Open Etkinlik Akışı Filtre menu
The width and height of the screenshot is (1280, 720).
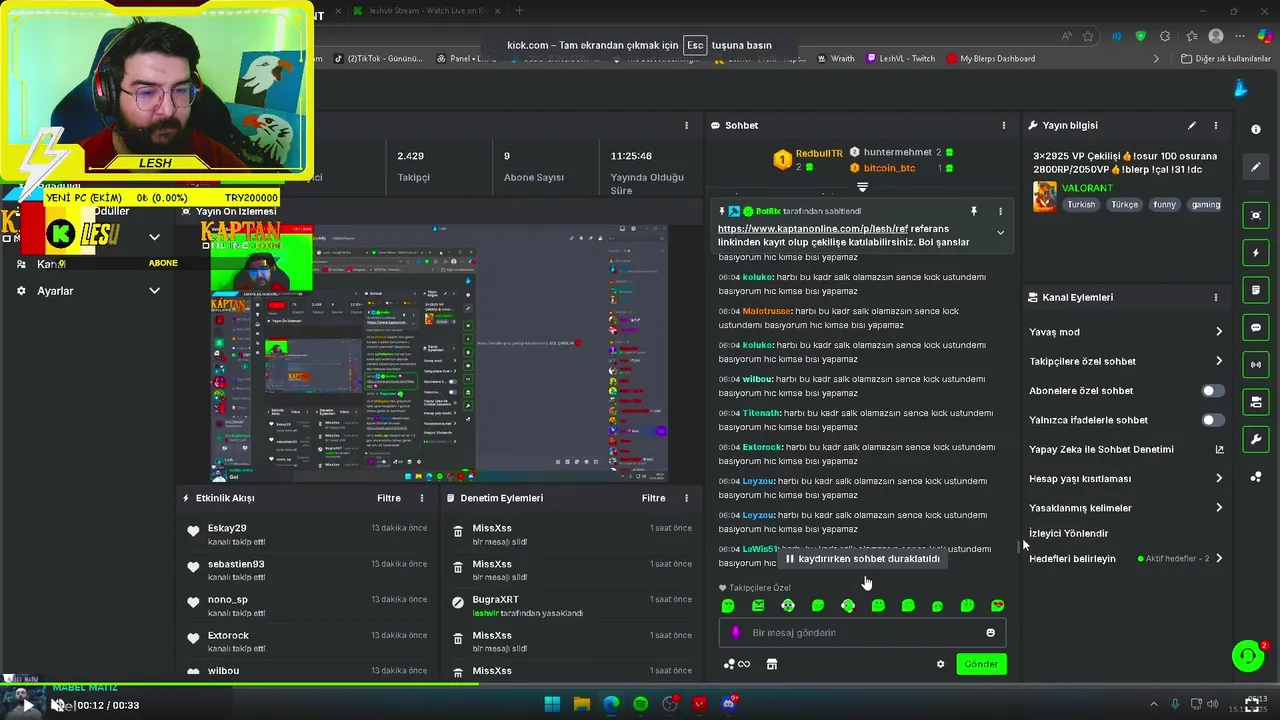click(389, 498)
